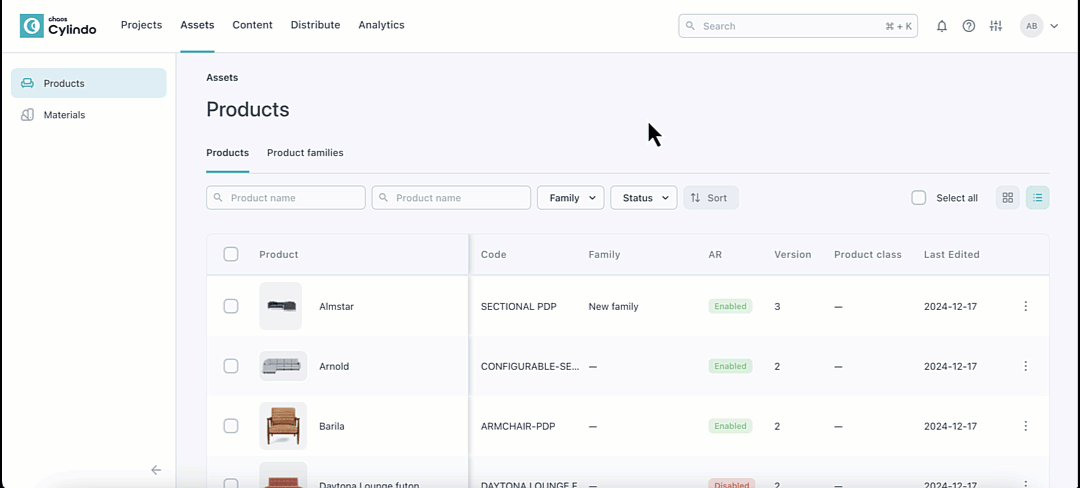The width and height of the screenshot is (1080, 488).
Task: Click the Sort button
Action: point(710,198)
